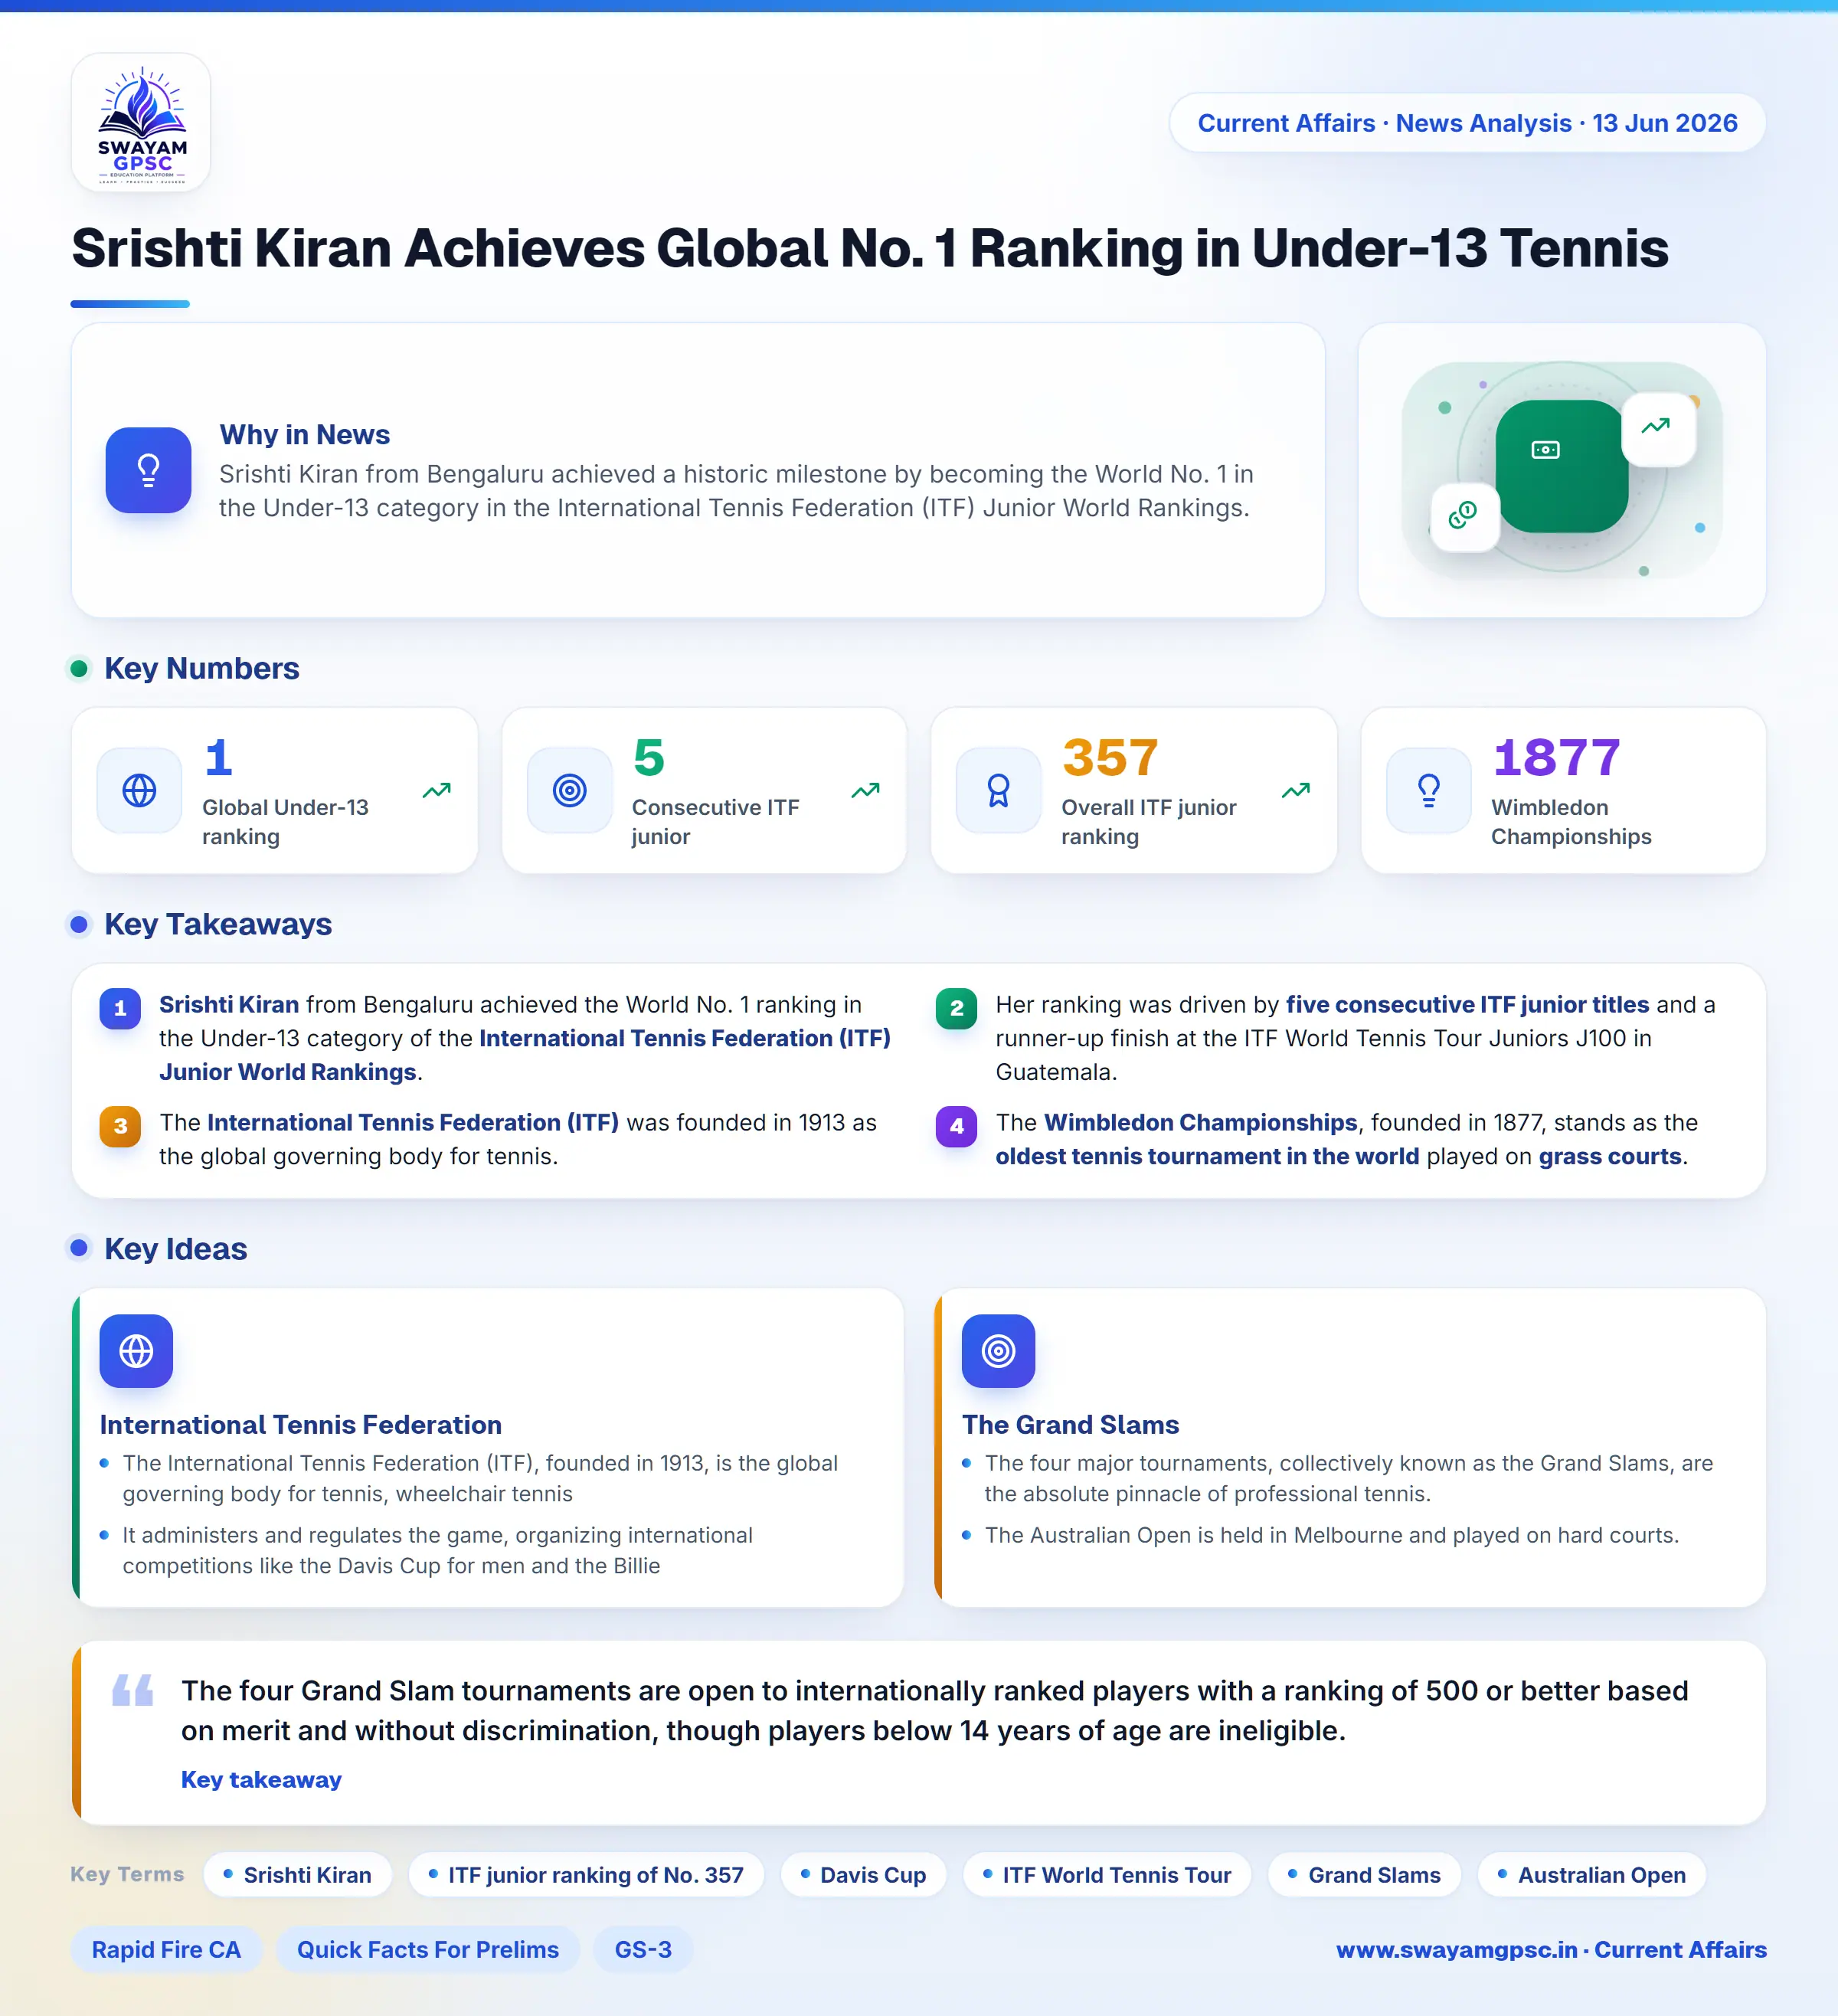The image size is (1838, 2016).
Task: Click the large blue number 1 stat value
Action: click(x=219, y=757)
